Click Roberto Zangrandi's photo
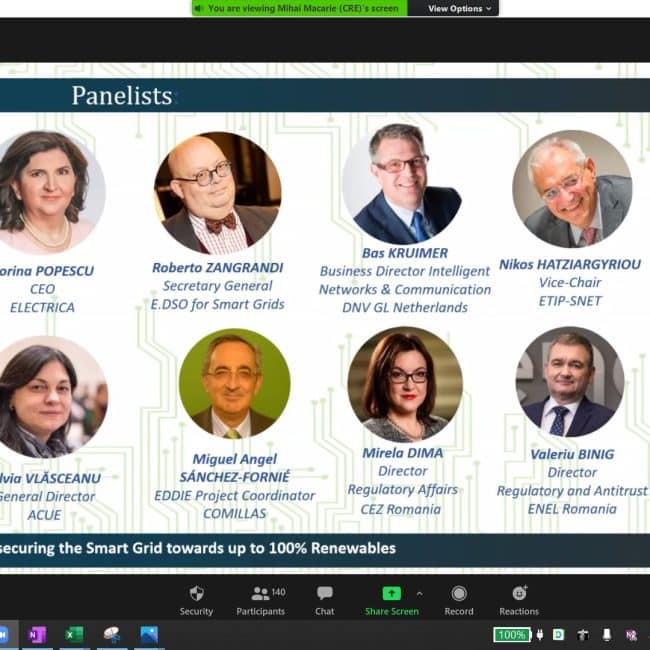 218,193
